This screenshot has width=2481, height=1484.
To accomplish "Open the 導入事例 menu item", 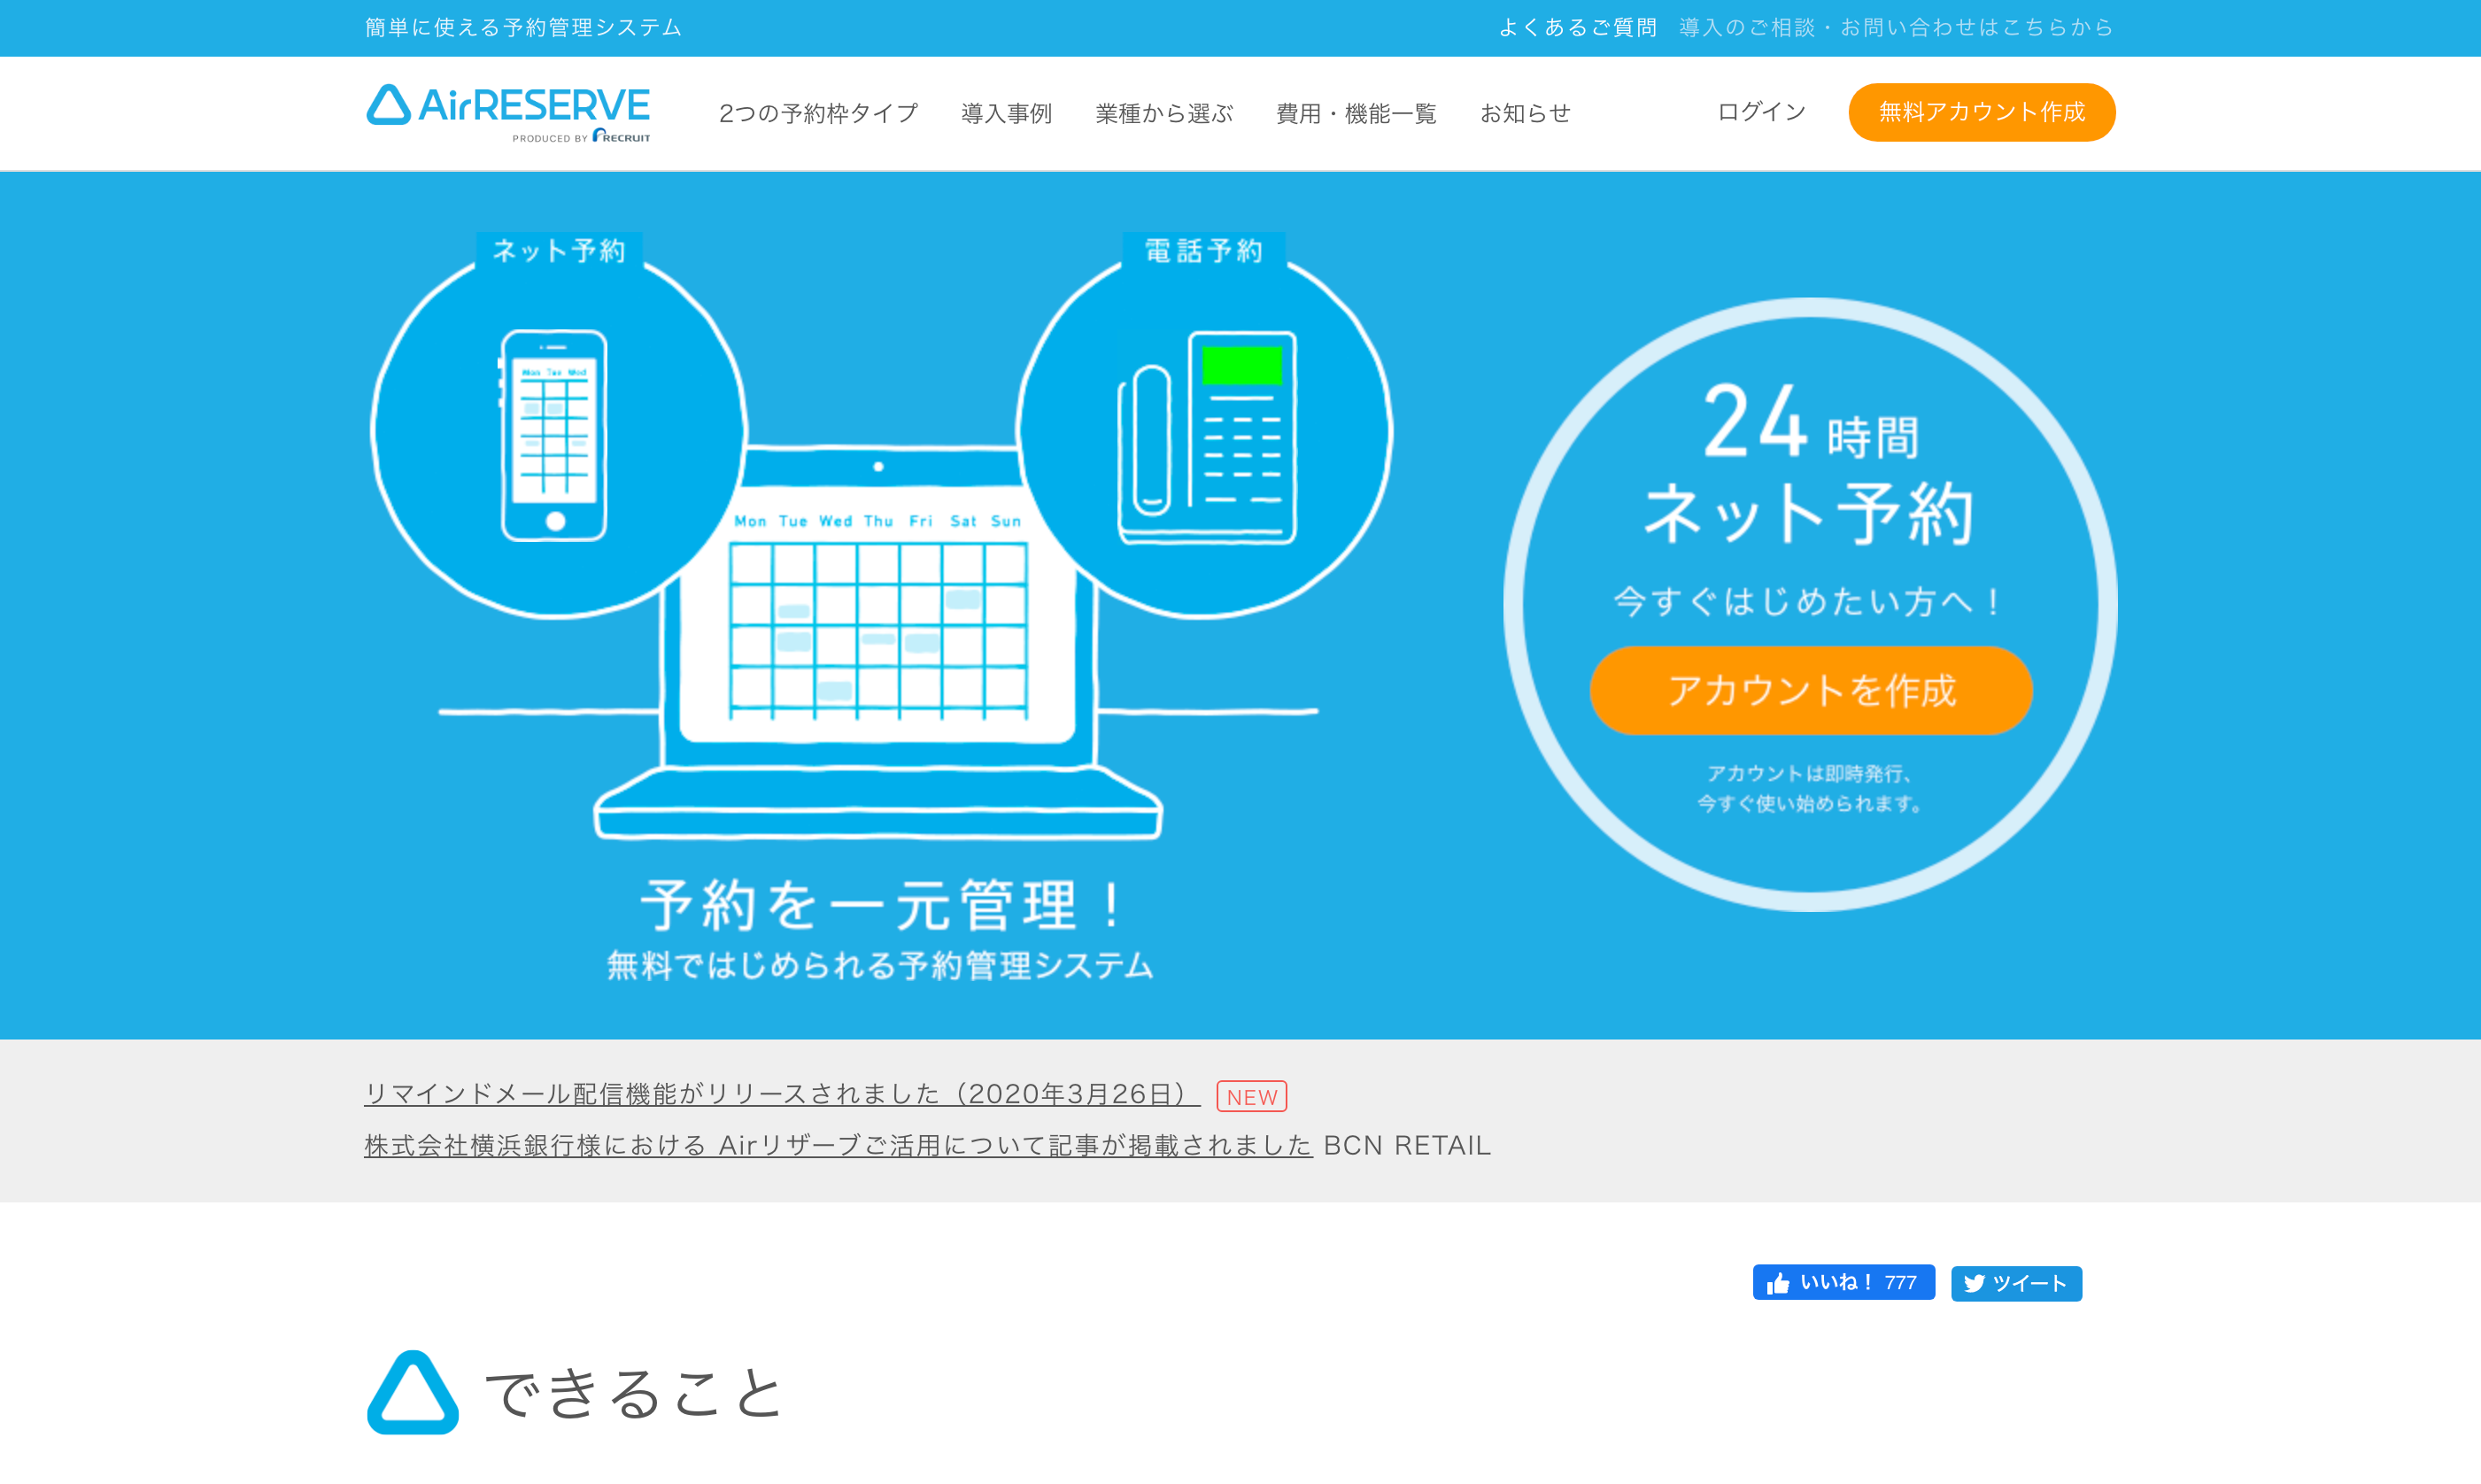I will click(x=1006, y=113).
